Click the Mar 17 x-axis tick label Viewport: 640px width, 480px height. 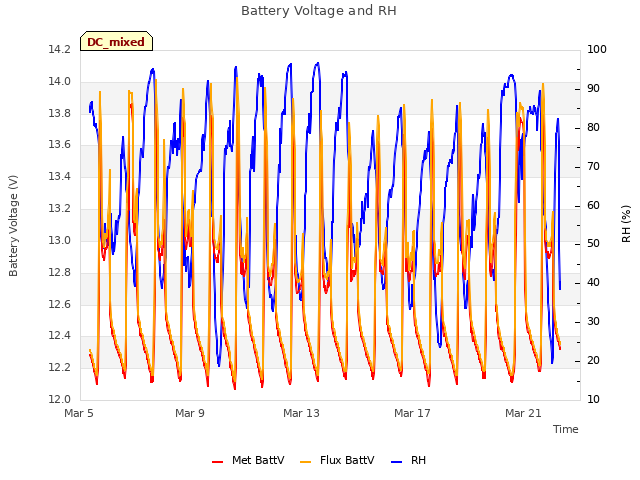(x=412, y=413)
